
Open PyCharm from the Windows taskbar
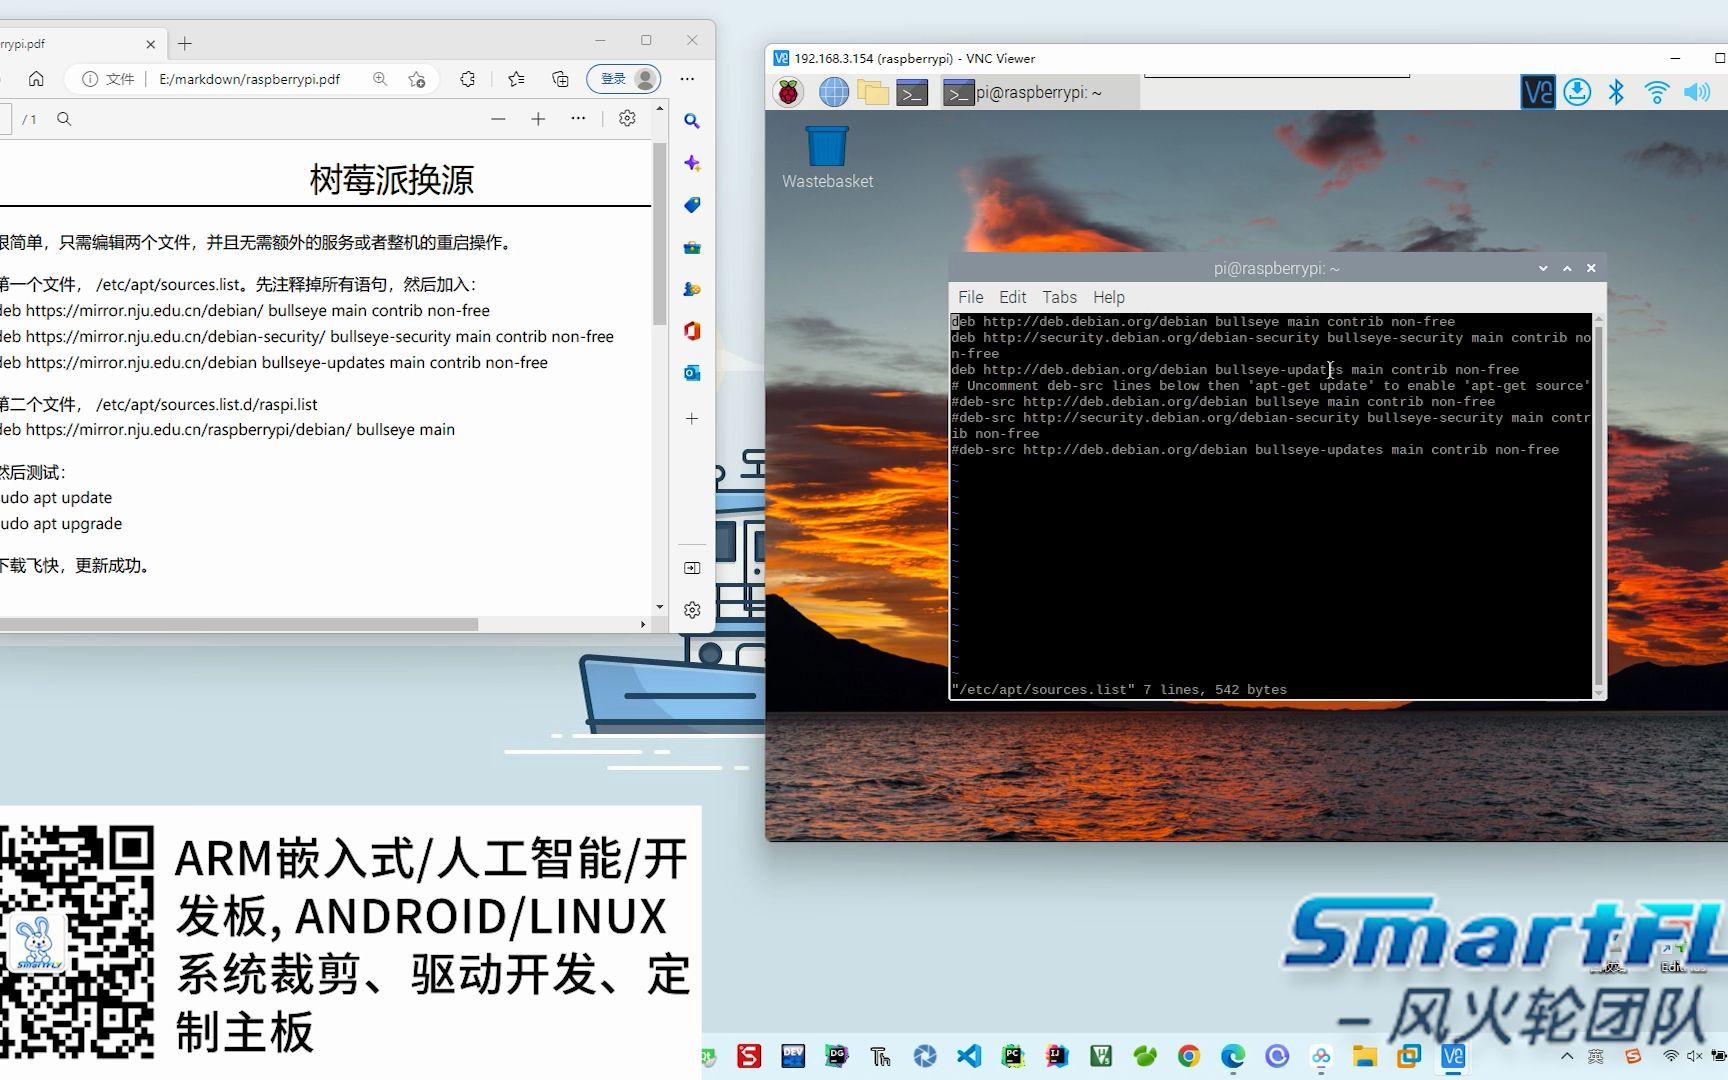(1013, 1056)
